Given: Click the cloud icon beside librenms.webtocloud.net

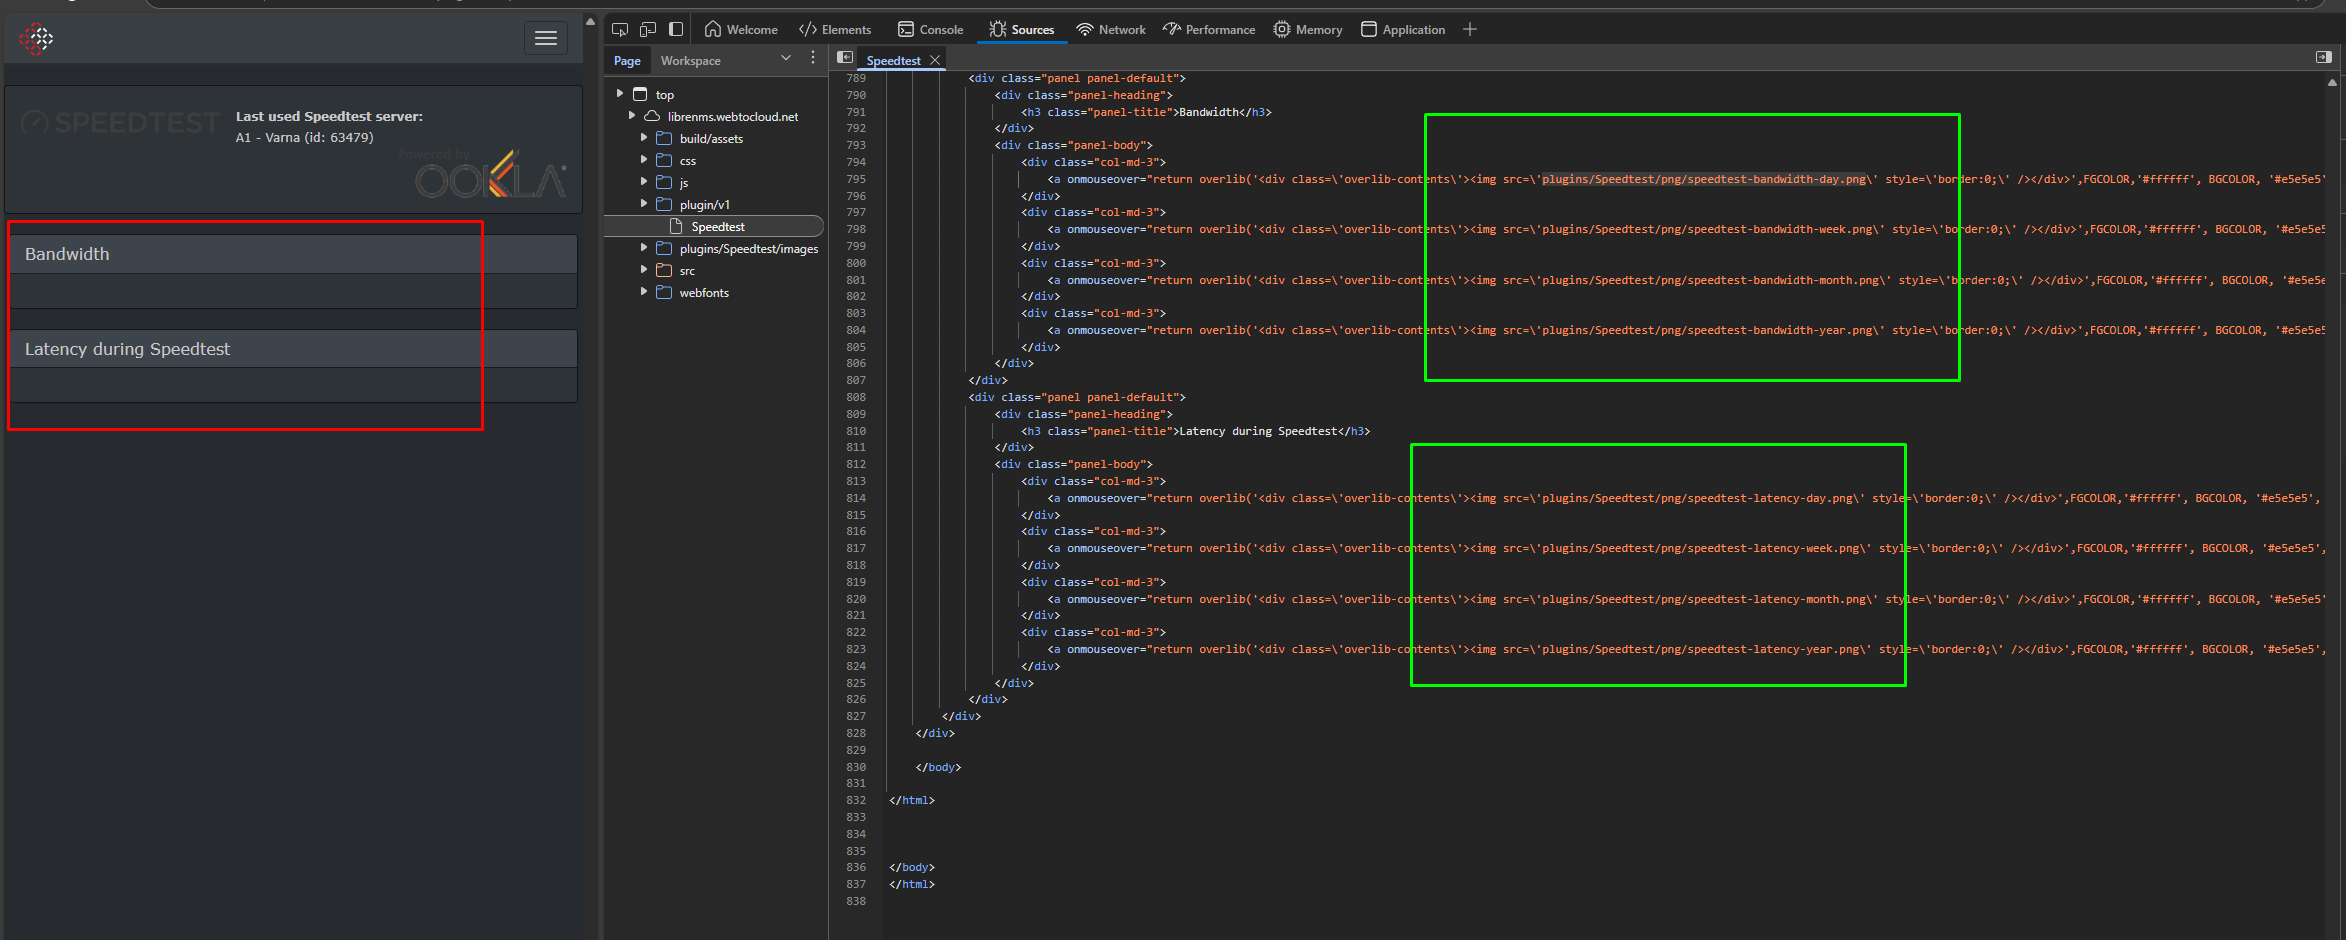Looking at the screenshot, I should [652, 116].
